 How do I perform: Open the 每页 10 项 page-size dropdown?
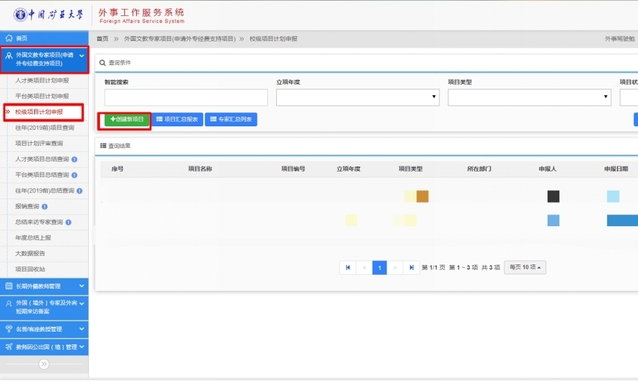(525, 267)
